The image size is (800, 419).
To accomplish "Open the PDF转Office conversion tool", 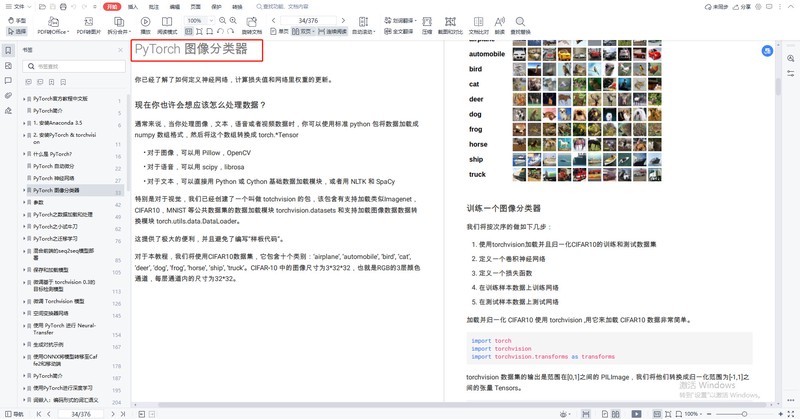I will [53, 25].
